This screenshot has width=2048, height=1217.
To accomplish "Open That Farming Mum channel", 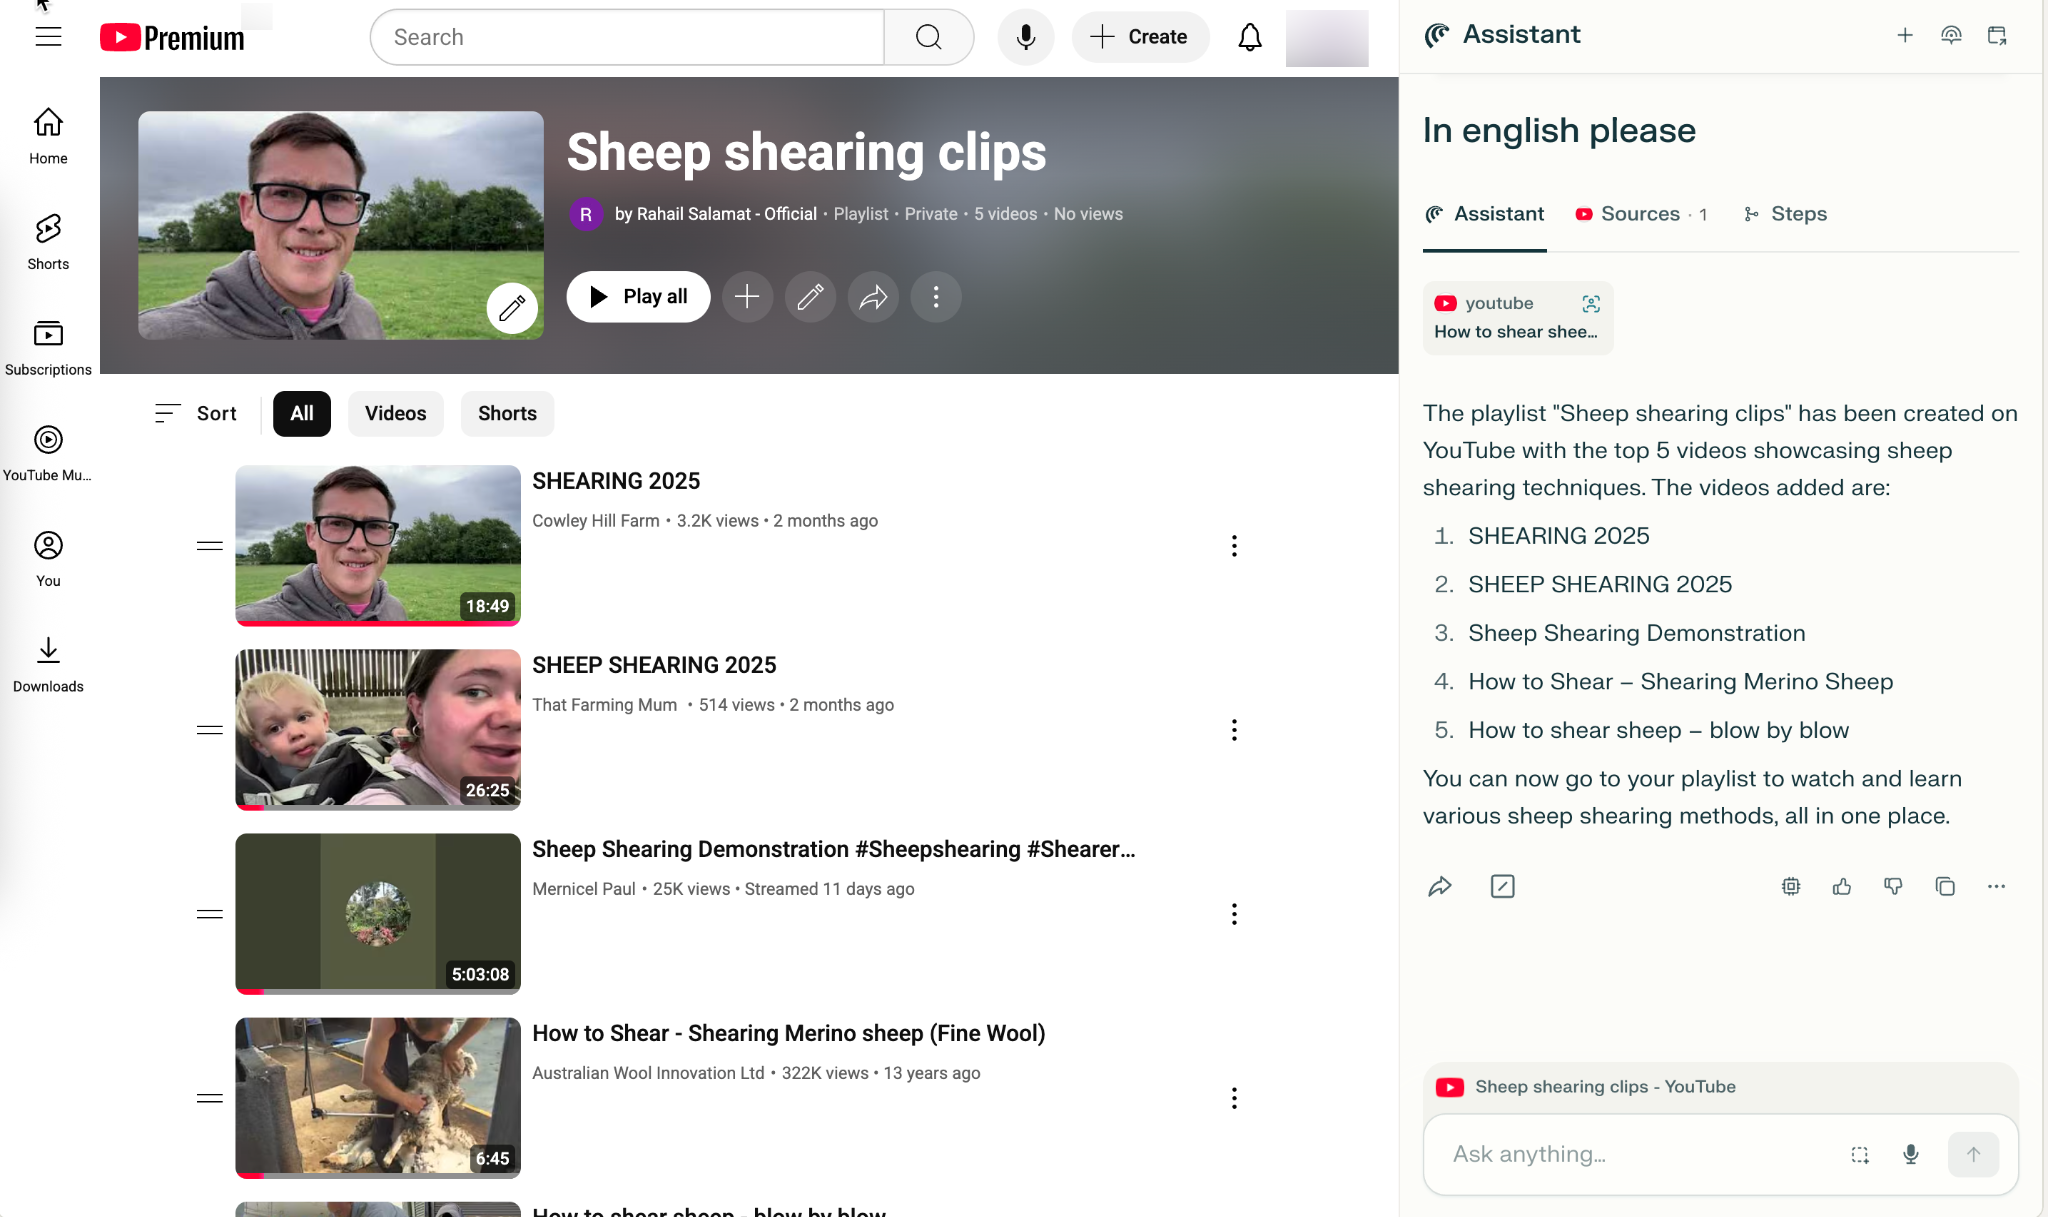I will click(x=604, y=705).
